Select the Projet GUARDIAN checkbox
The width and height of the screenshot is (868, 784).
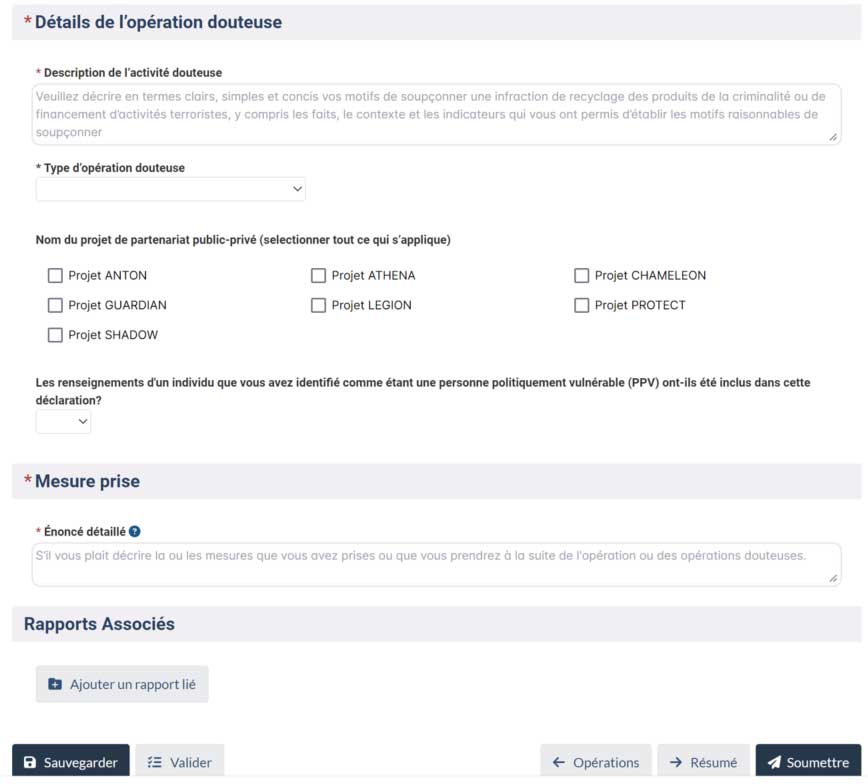click(55, 305)
